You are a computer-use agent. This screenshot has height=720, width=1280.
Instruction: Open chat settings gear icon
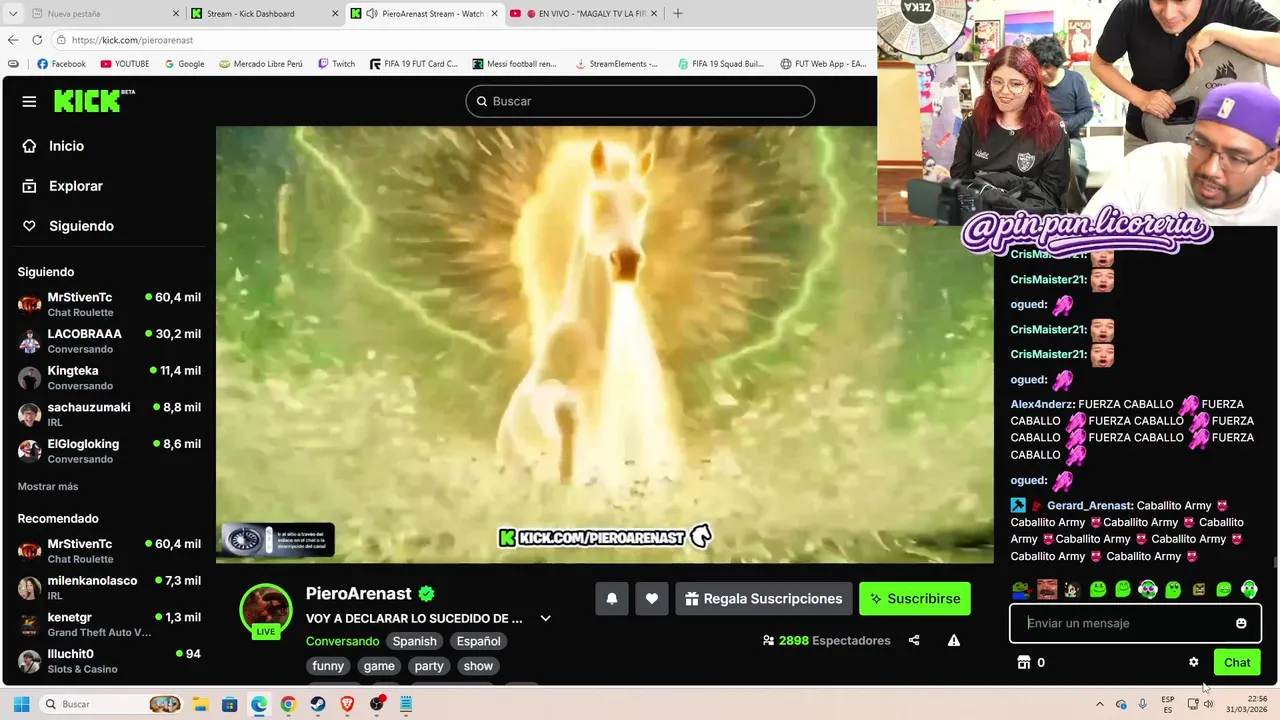point(1193,662)
